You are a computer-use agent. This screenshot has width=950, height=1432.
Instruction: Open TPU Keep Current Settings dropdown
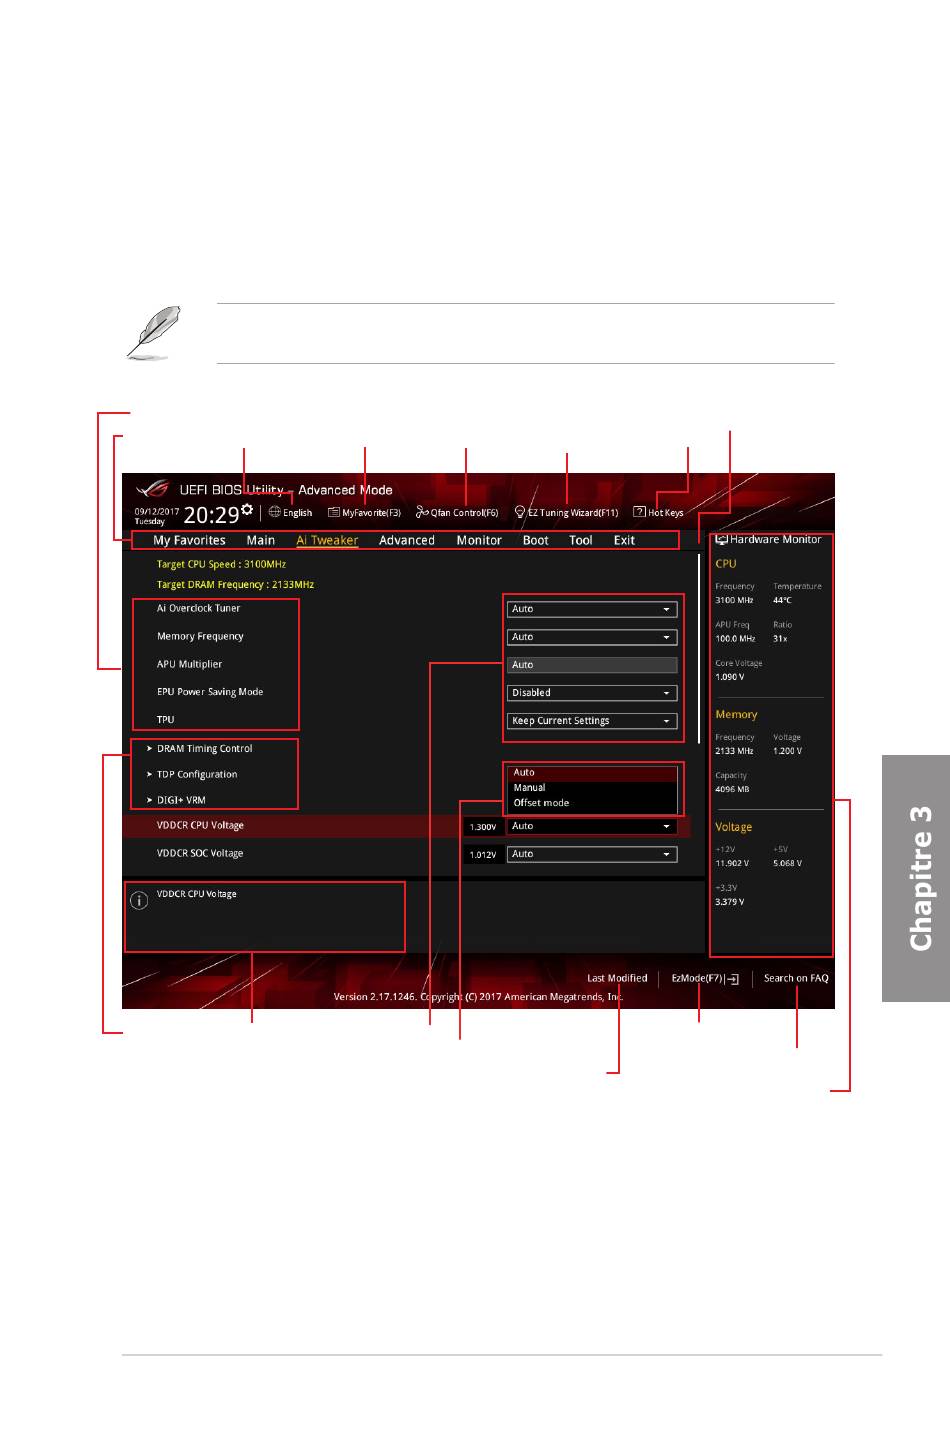click(x=592, y=721)
